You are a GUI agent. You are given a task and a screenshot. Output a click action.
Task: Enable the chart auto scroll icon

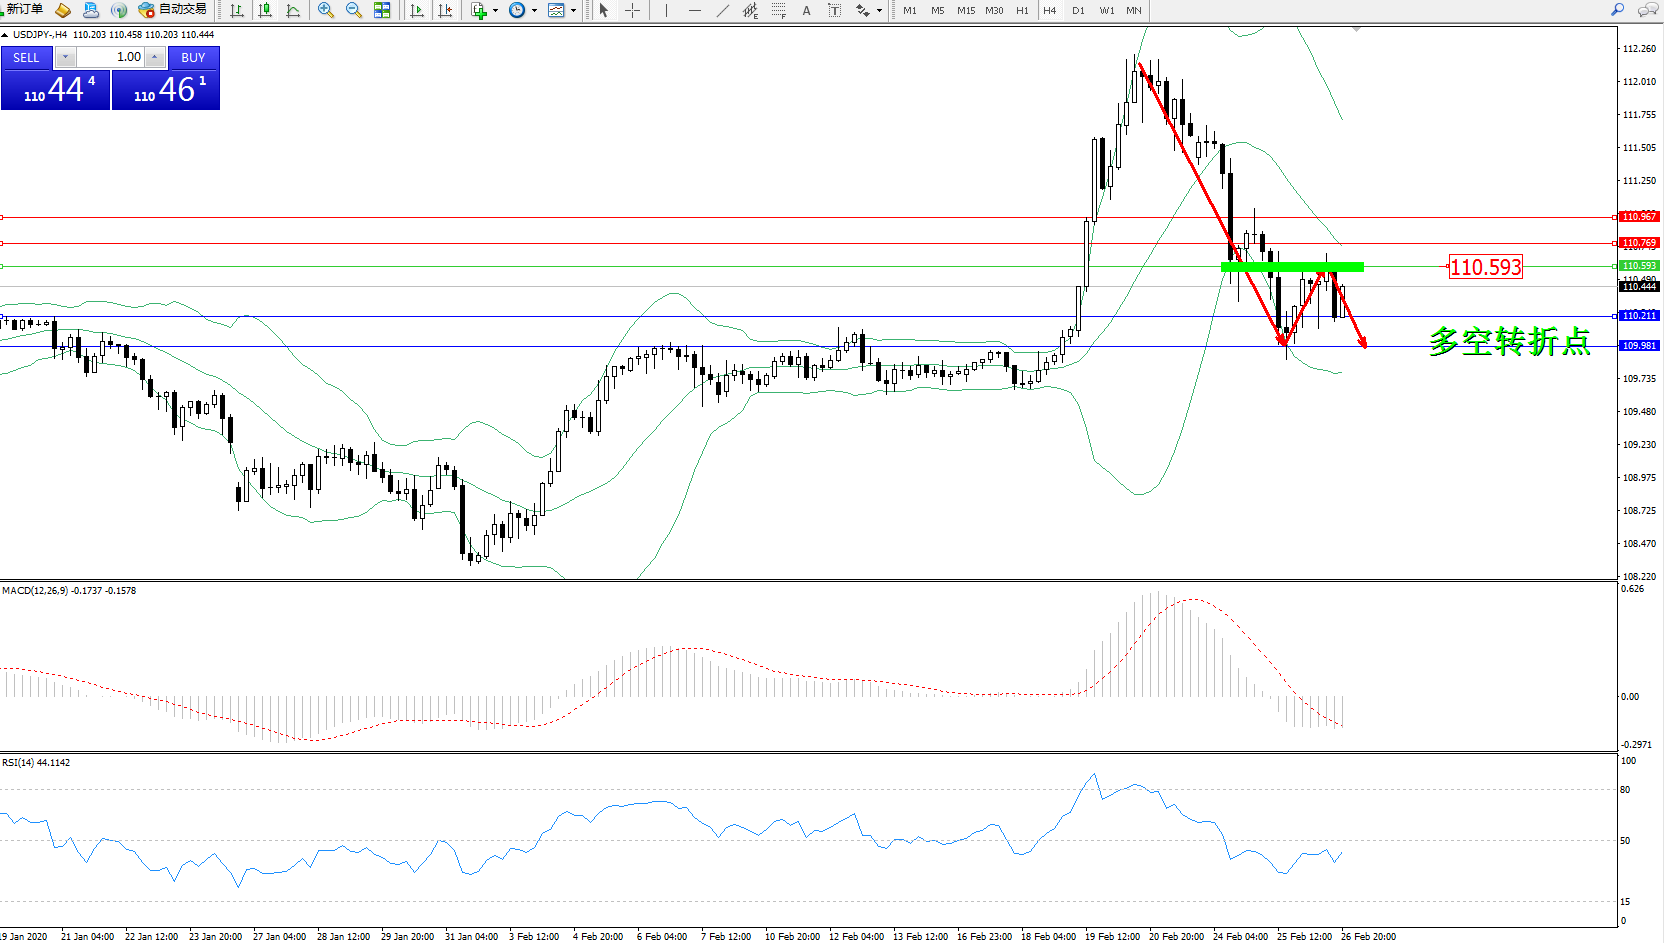pos(417,10)
